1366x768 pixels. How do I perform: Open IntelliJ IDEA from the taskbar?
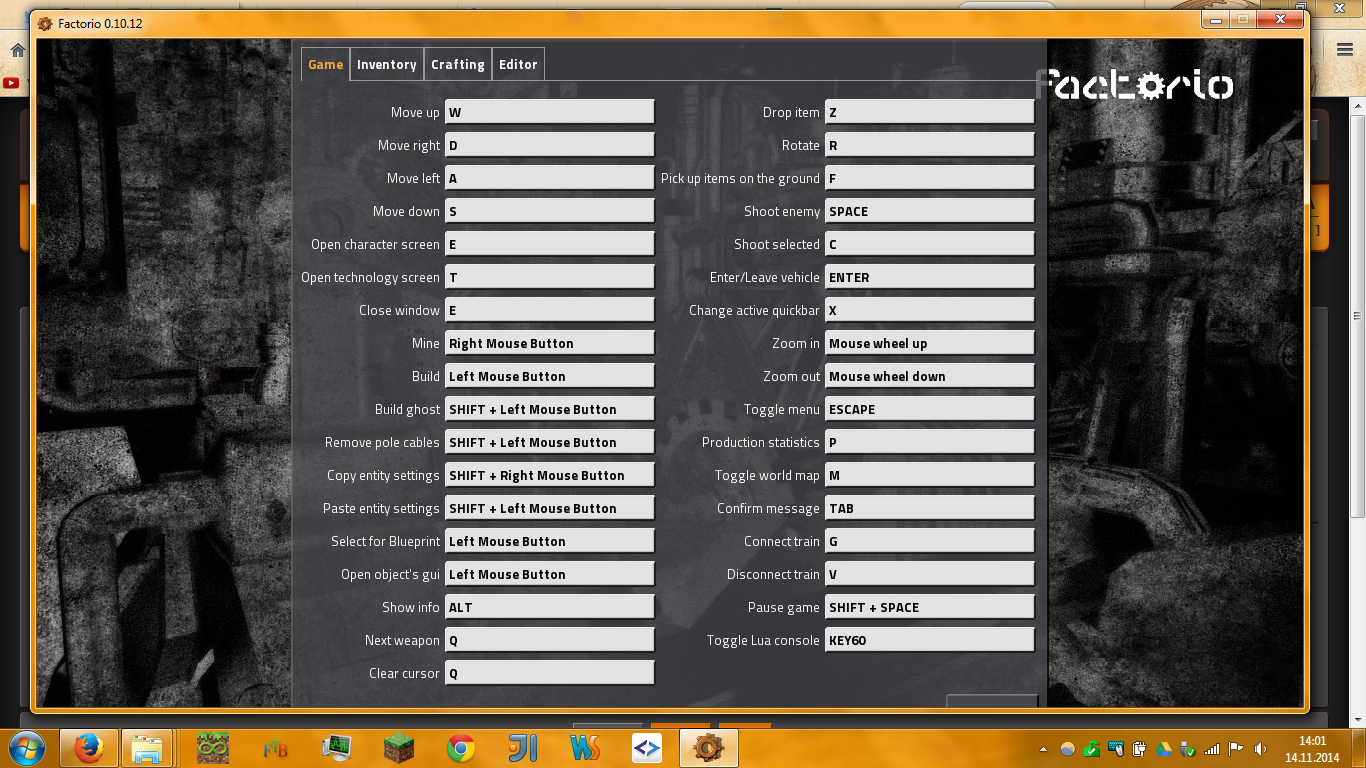pyautogui.click(x=523, y=748)
